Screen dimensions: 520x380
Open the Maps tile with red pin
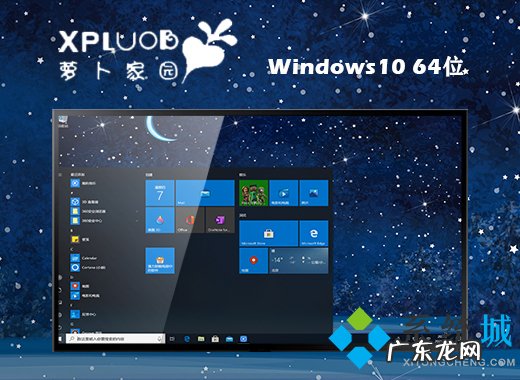tap(254, 261)
